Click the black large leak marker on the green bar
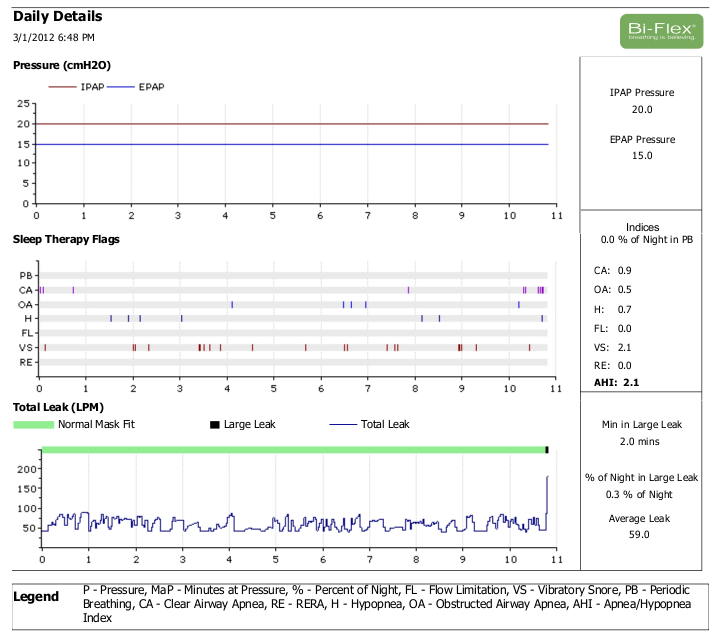 [546, 450]
